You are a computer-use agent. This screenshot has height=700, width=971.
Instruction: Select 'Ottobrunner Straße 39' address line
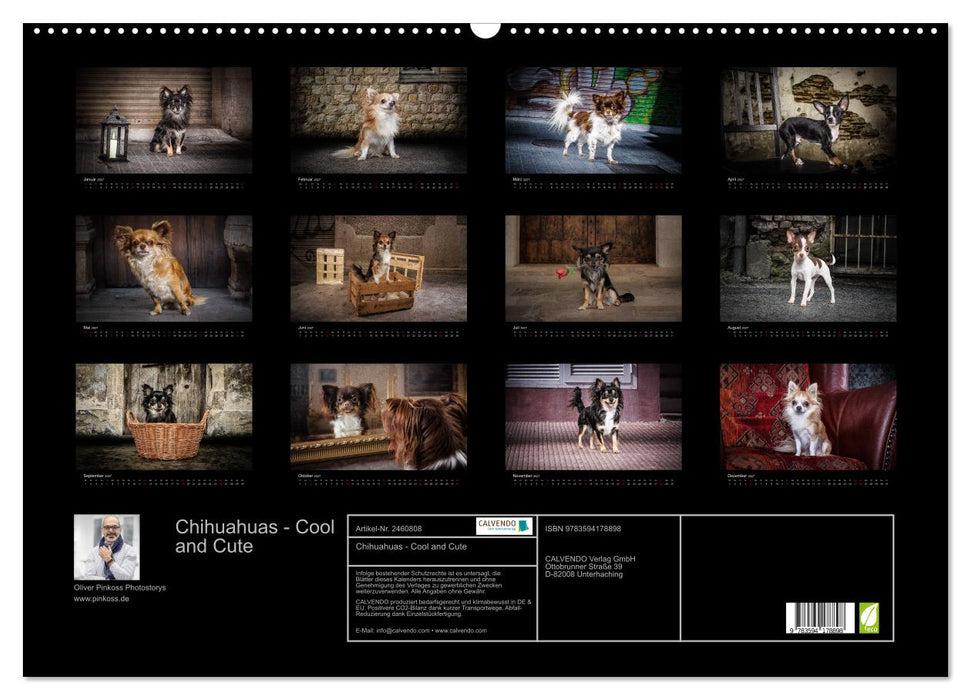click(x=583, y=567)
